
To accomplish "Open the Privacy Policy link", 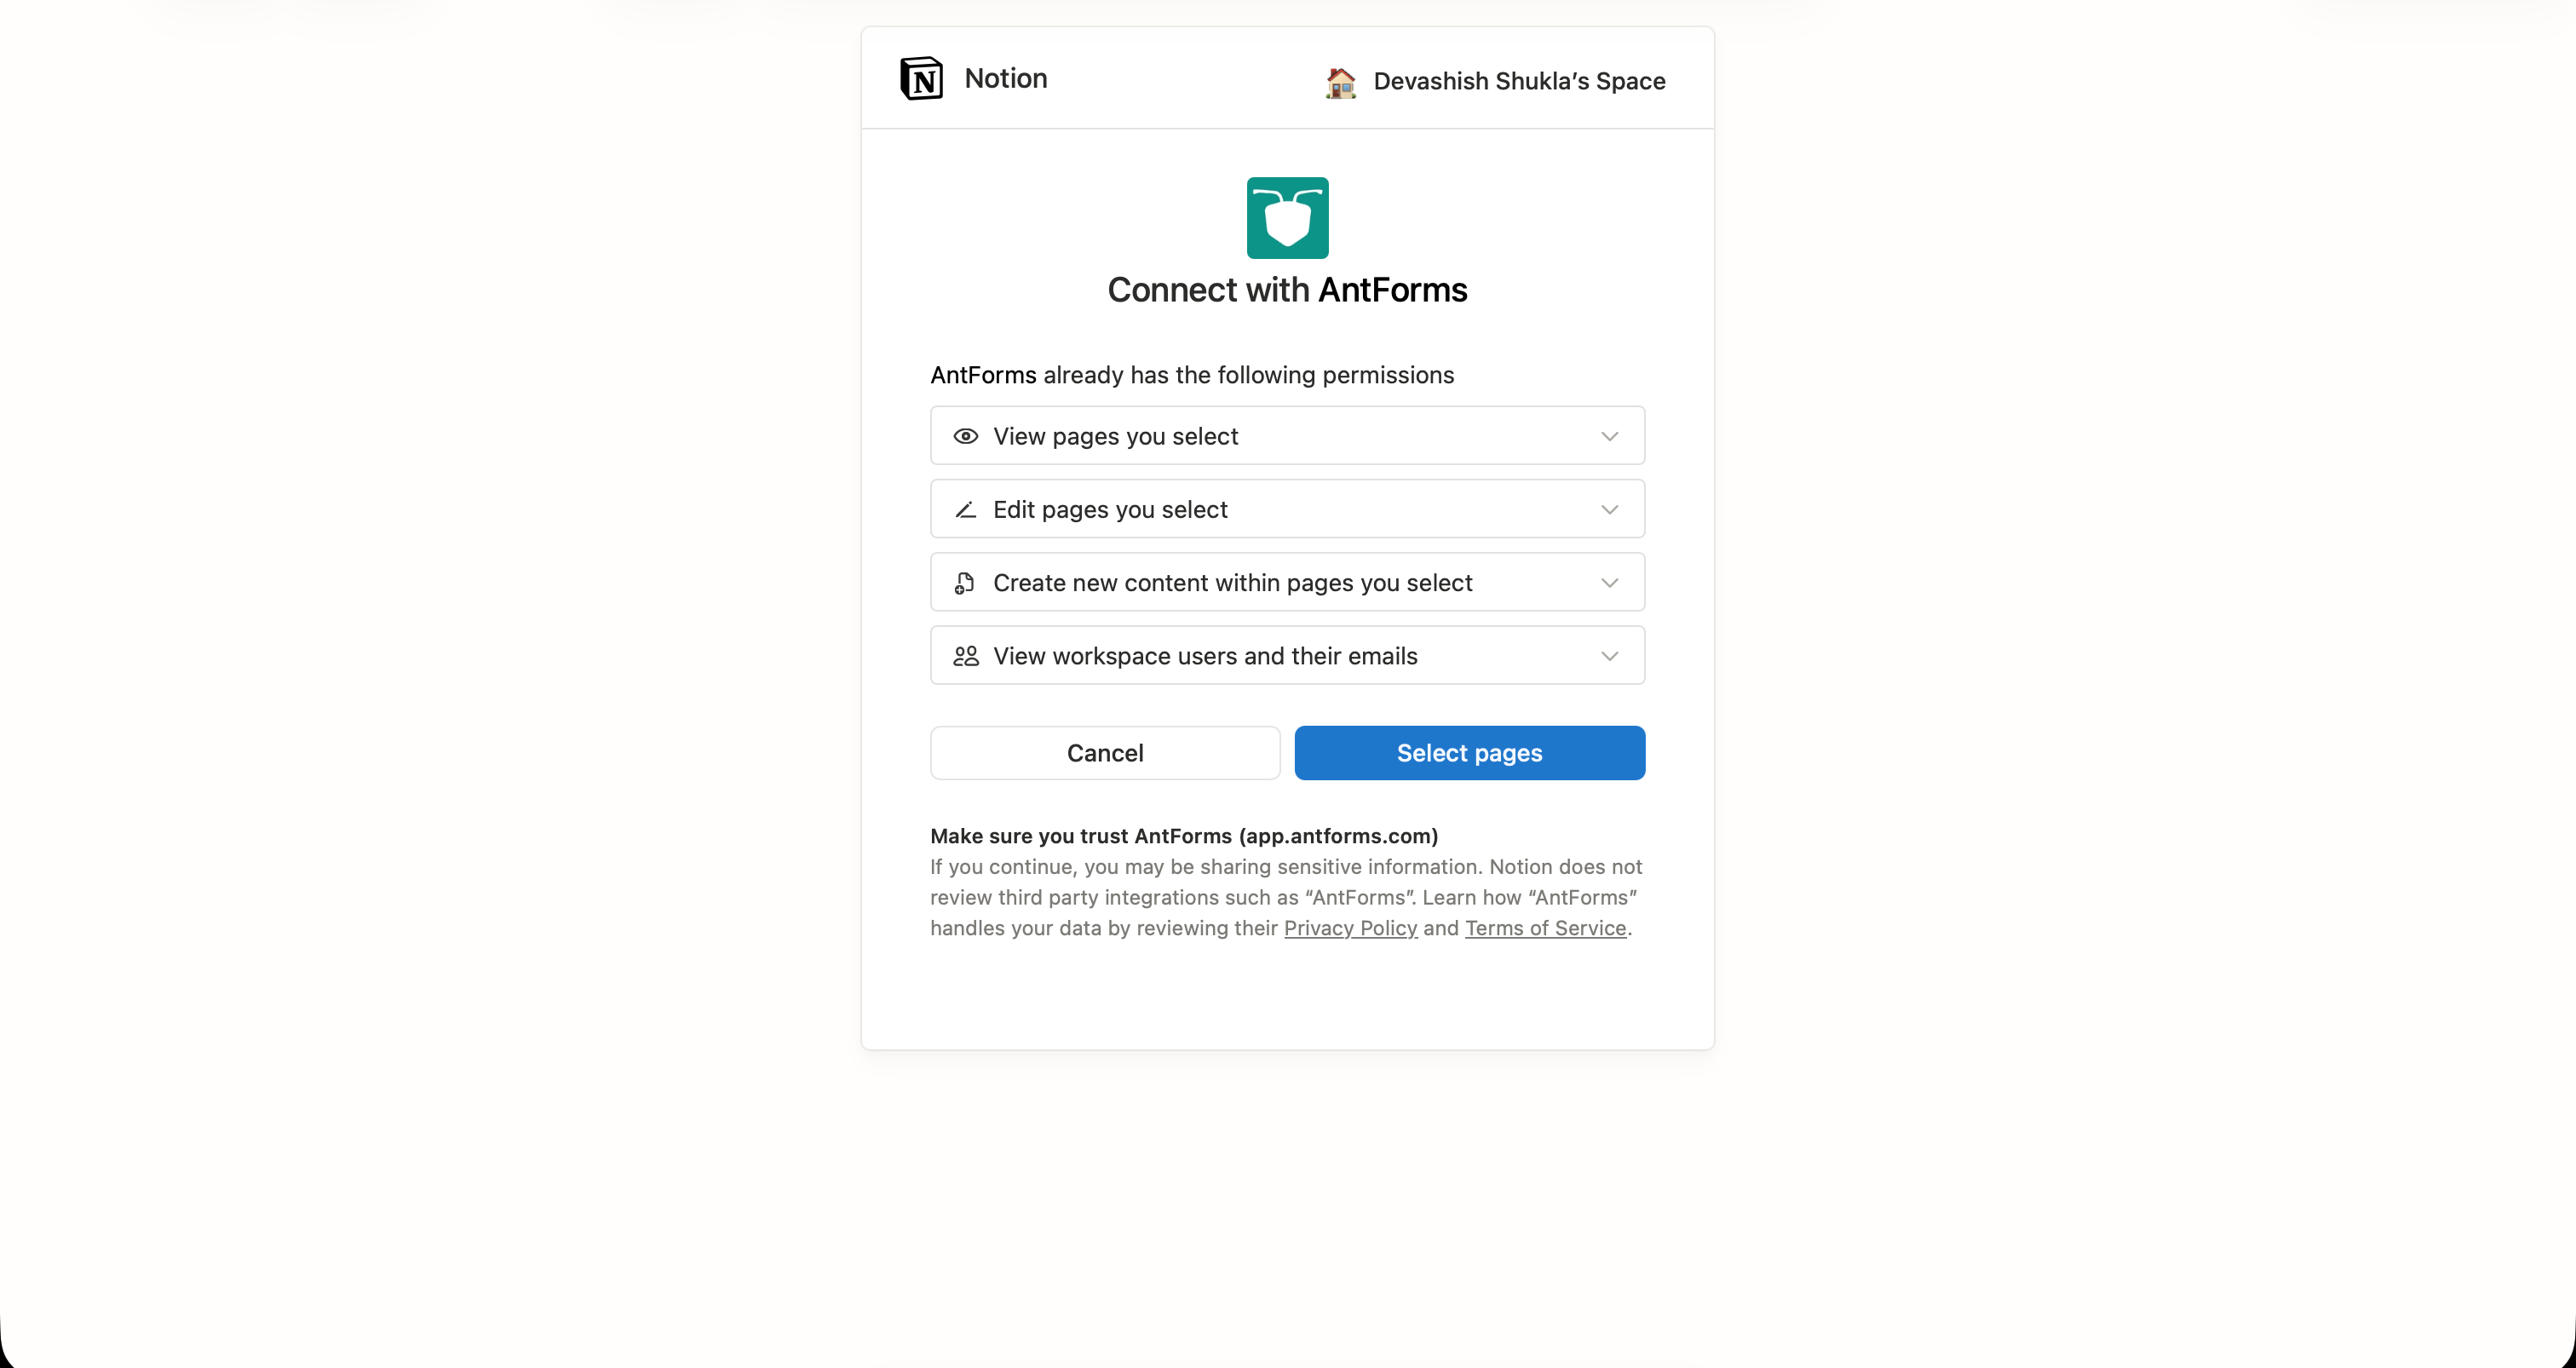I will [x=1350, y=928].
